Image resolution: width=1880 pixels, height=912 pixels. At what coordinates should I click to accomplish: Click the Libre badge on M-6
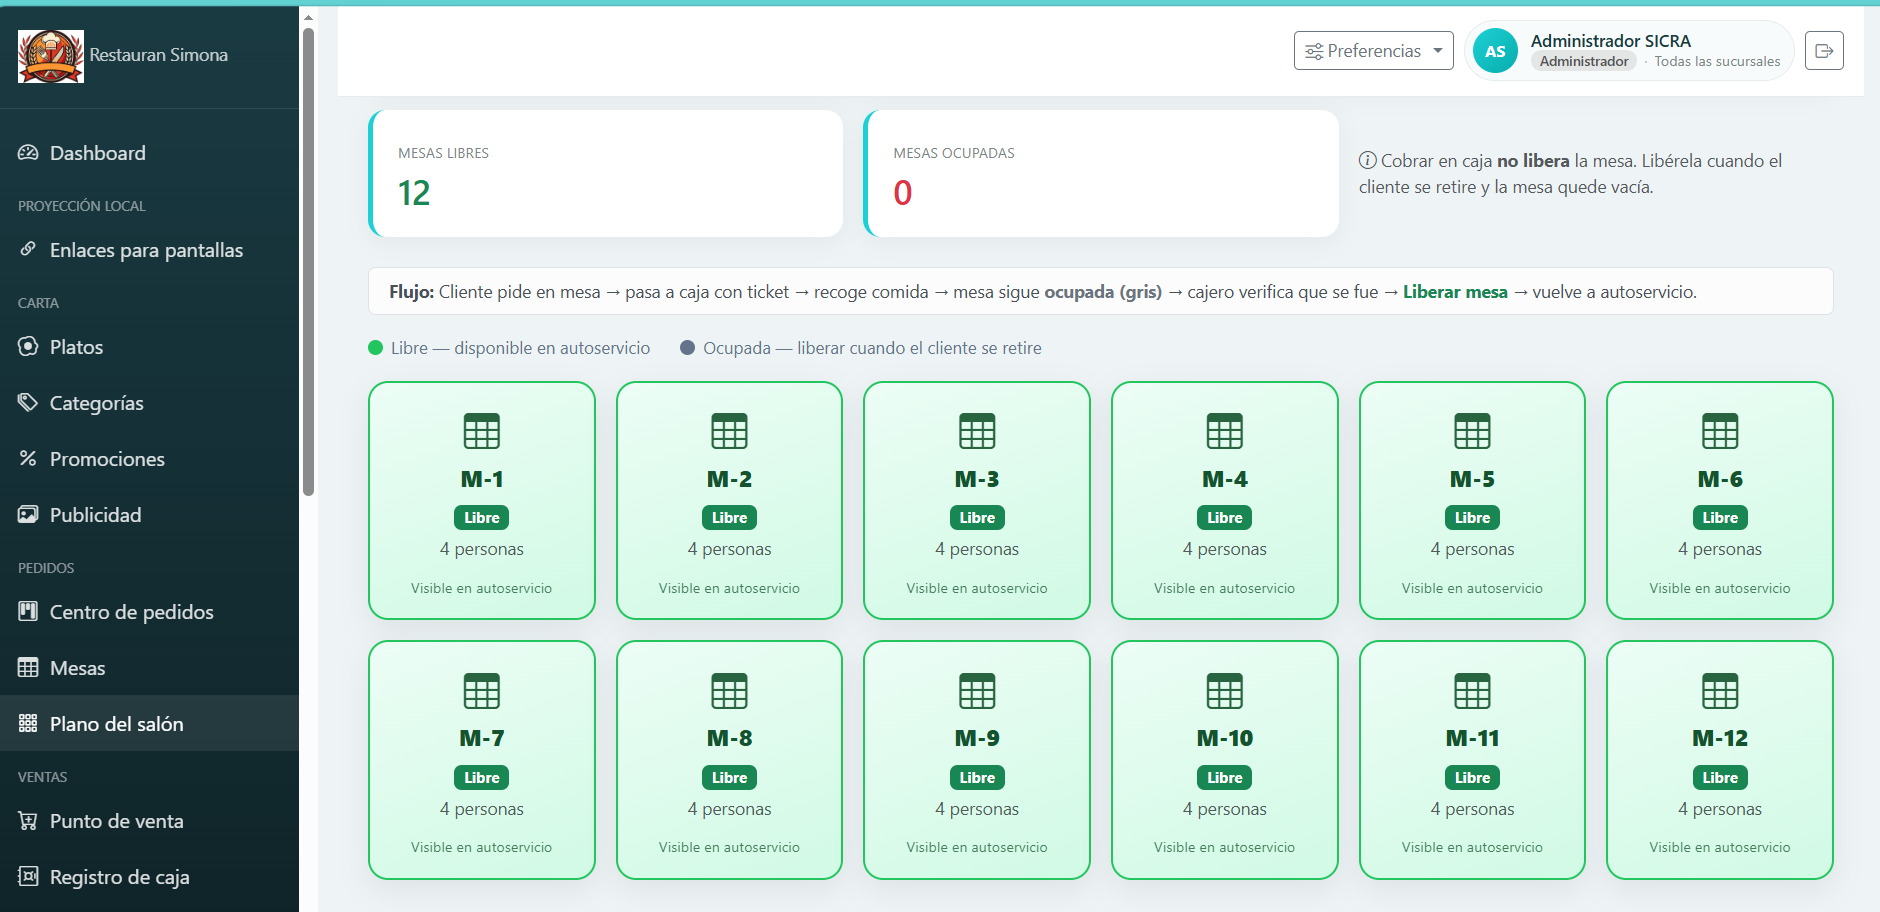(1720, 517)
